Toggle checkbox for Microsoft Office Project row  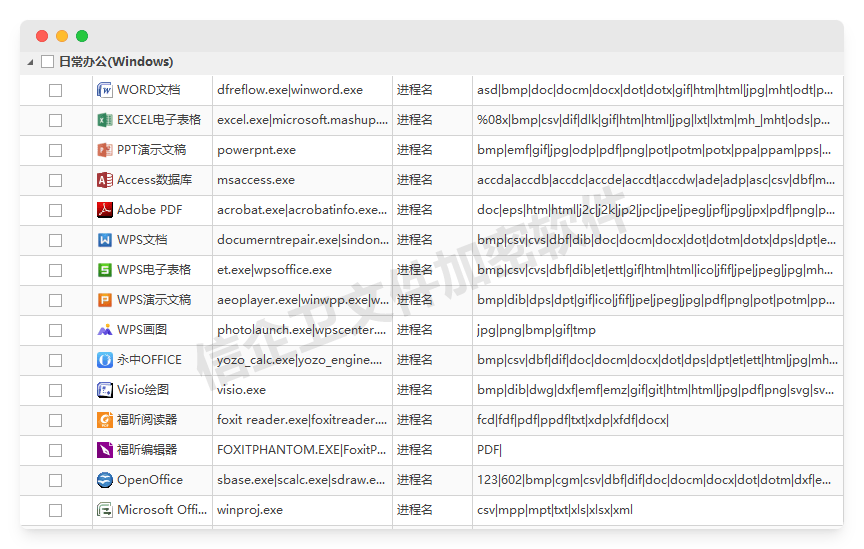(56, 510)
